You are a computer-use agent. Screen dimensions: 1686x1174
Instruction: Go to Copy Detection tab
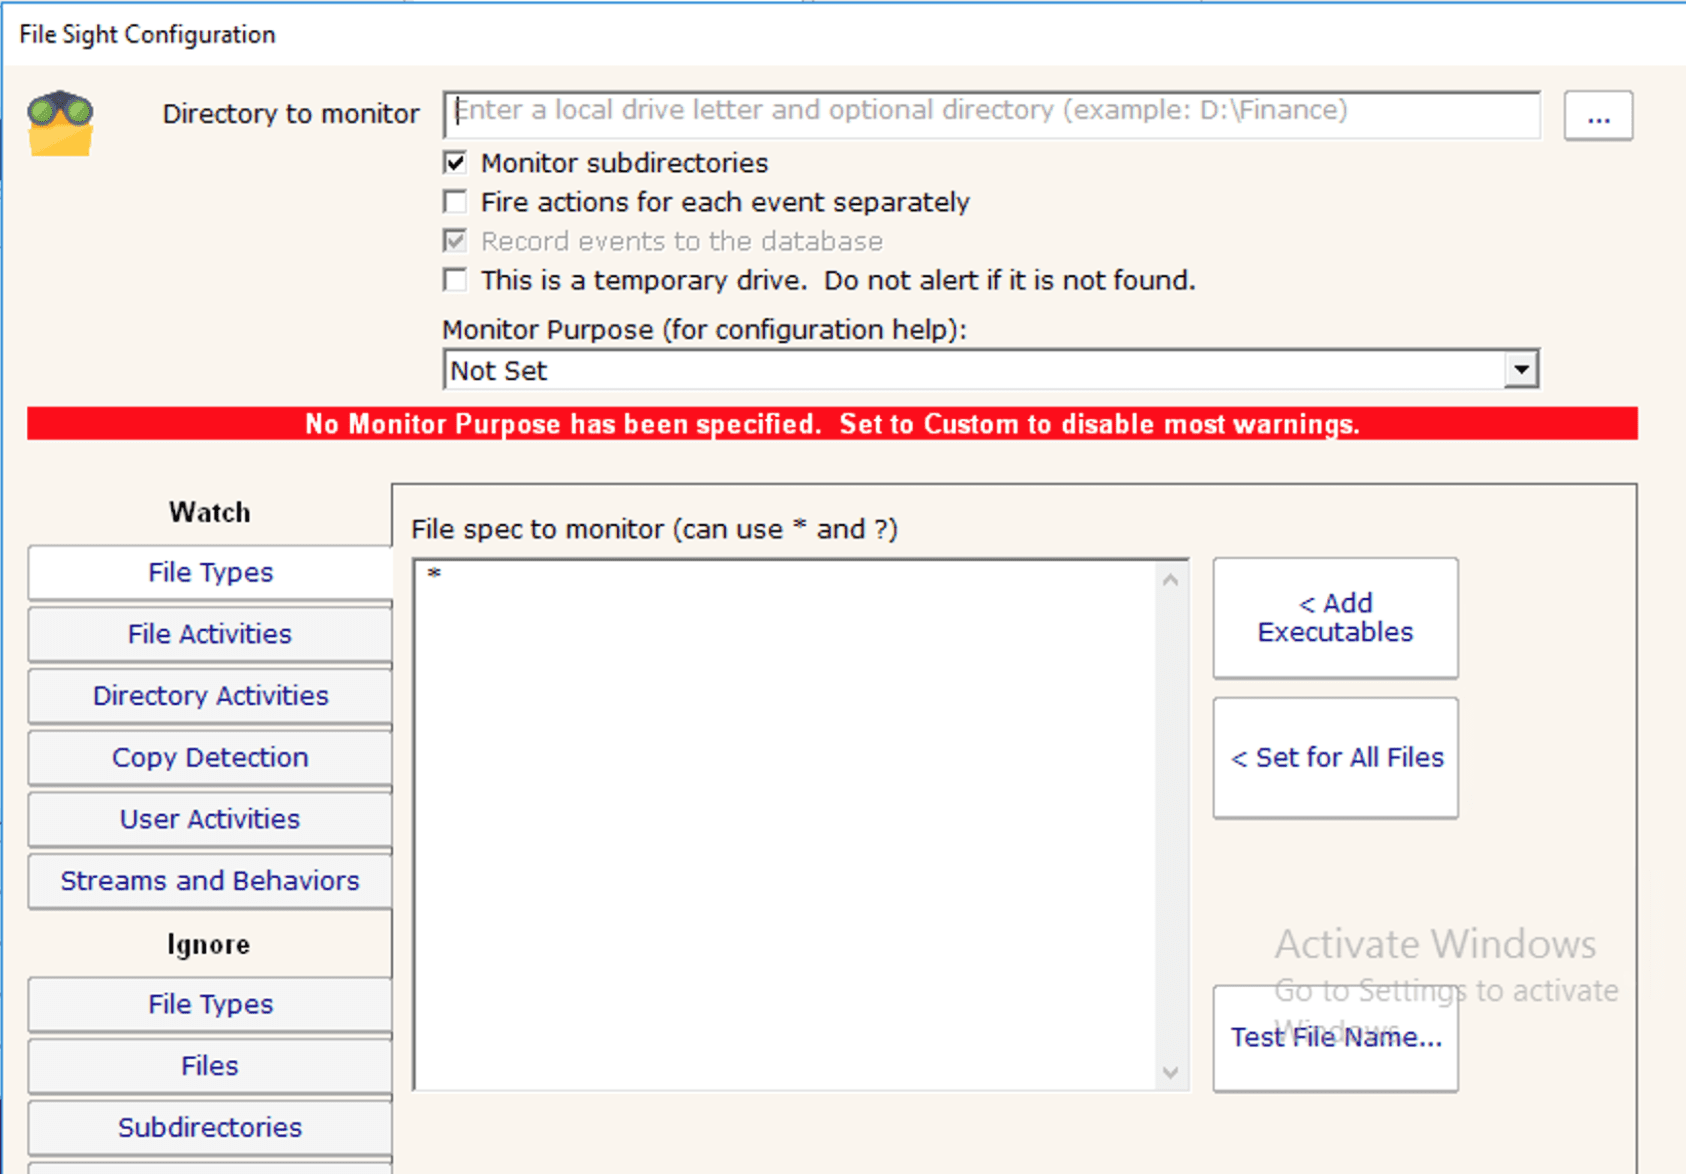(210, 758)
